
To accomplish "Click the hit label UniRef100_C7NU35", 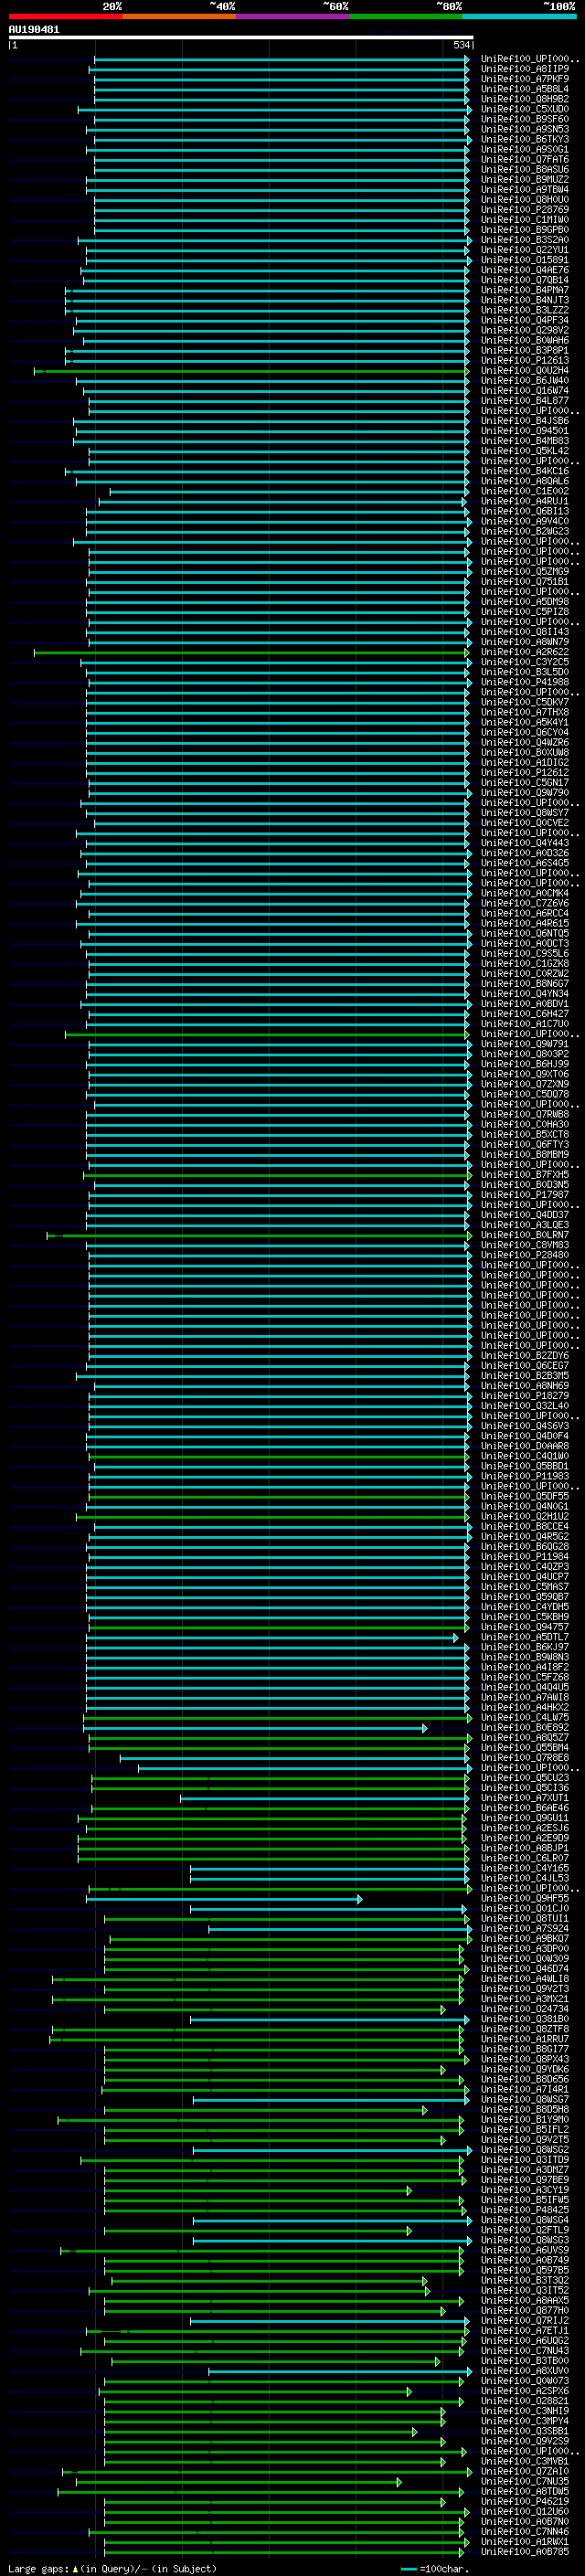I will point(525,2480).
